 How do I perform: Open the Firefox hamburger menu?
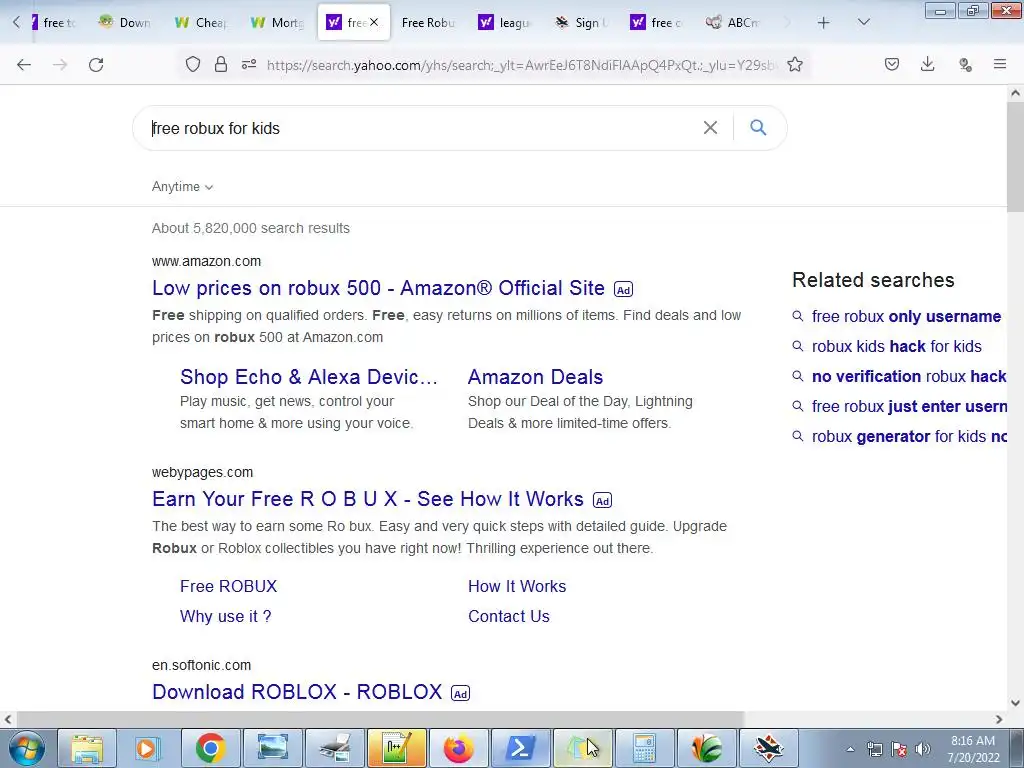pyautogui.click(x=1000, y=64)
